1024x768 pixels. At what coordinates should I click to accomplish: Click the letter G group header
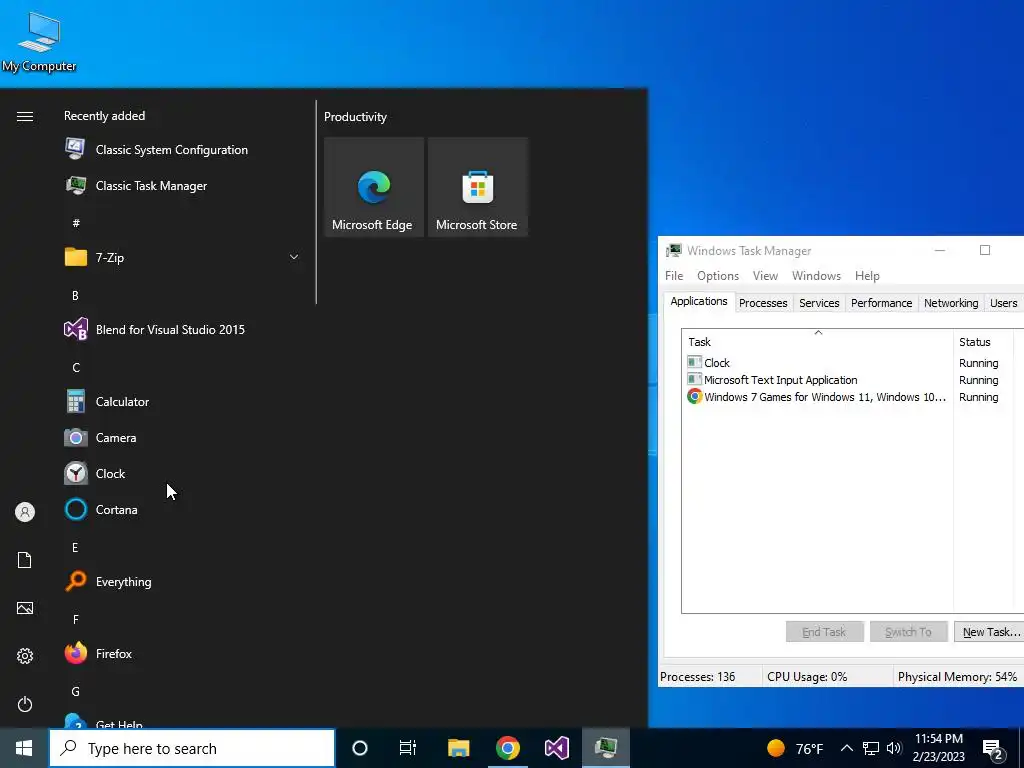pos(76,692)
